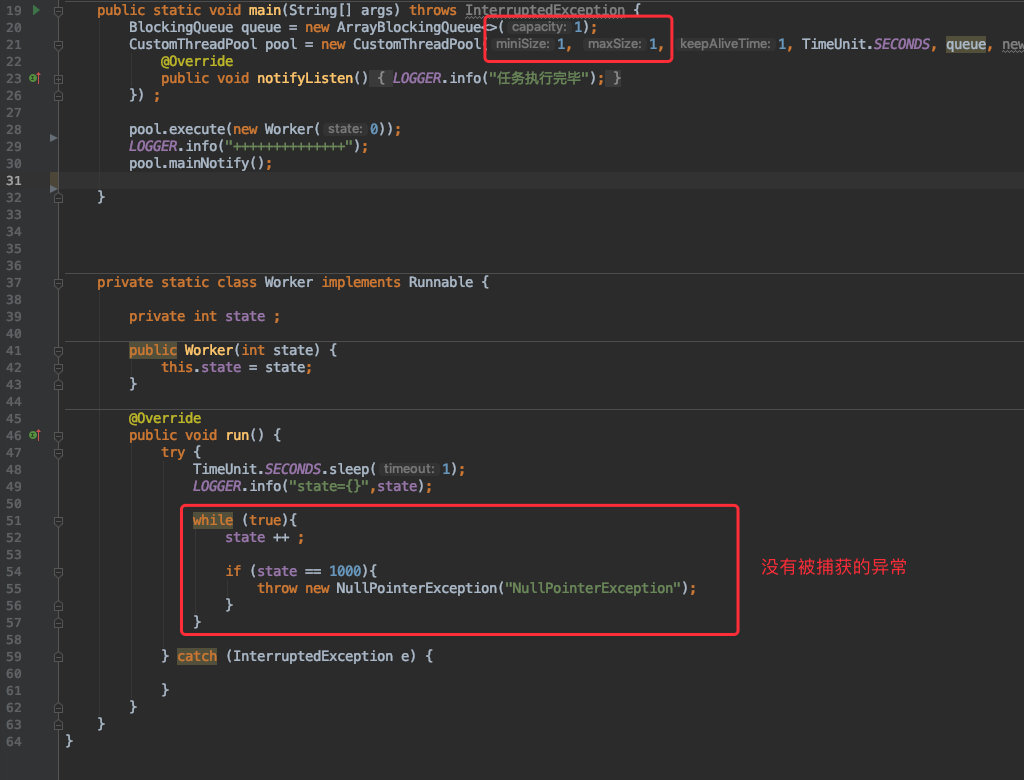Collapse the run method fold on line 46
Screen dimensions: 1024x780
tap(58, 436)
